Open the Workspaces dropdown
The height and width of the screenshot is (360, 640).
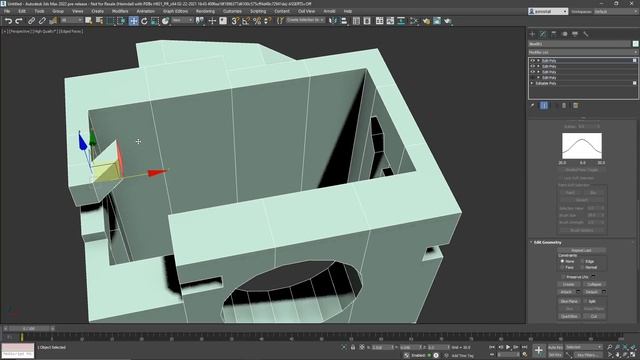pyautogui.click(x=616, y=11)
